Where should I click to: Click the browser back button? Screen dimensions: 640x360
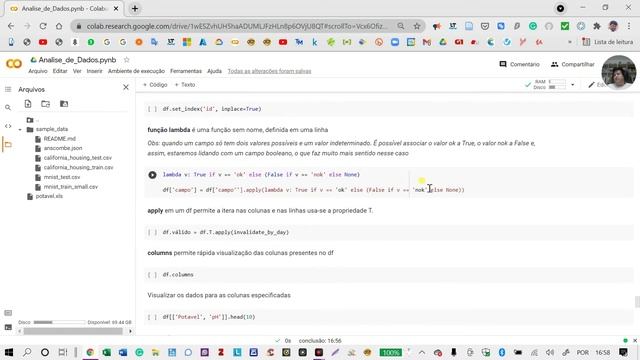pos(11,26)
